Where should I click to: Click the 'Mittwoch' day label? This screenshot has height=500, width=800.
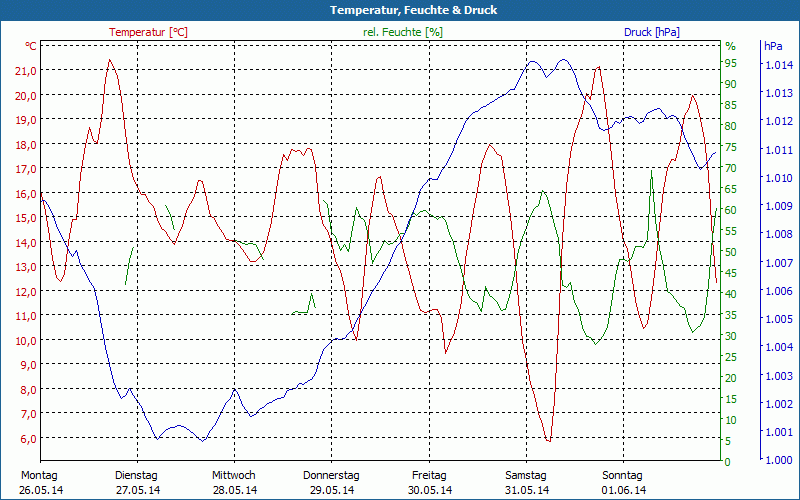[x=234, y=476]
